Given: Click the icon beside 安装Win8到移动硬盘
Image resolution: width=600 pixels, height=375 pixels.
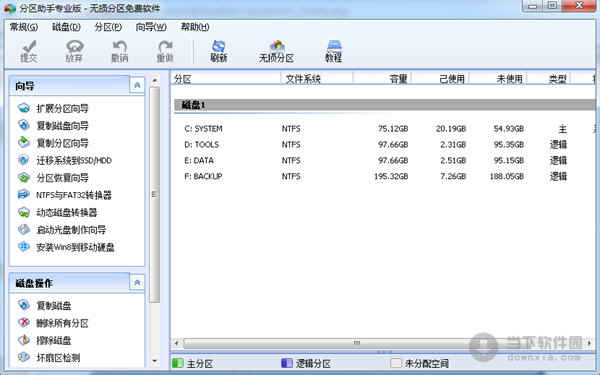Looking at the screenshot, I should [24, 247].
